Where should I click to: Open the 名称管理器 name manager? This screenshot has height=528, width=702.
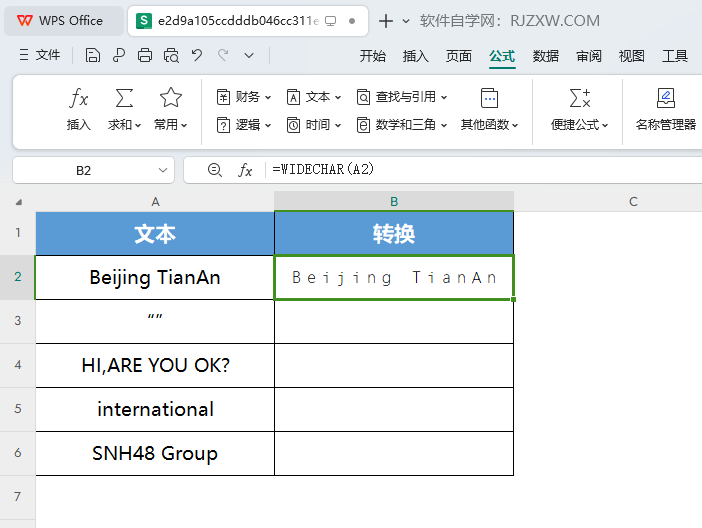[666, 110]
